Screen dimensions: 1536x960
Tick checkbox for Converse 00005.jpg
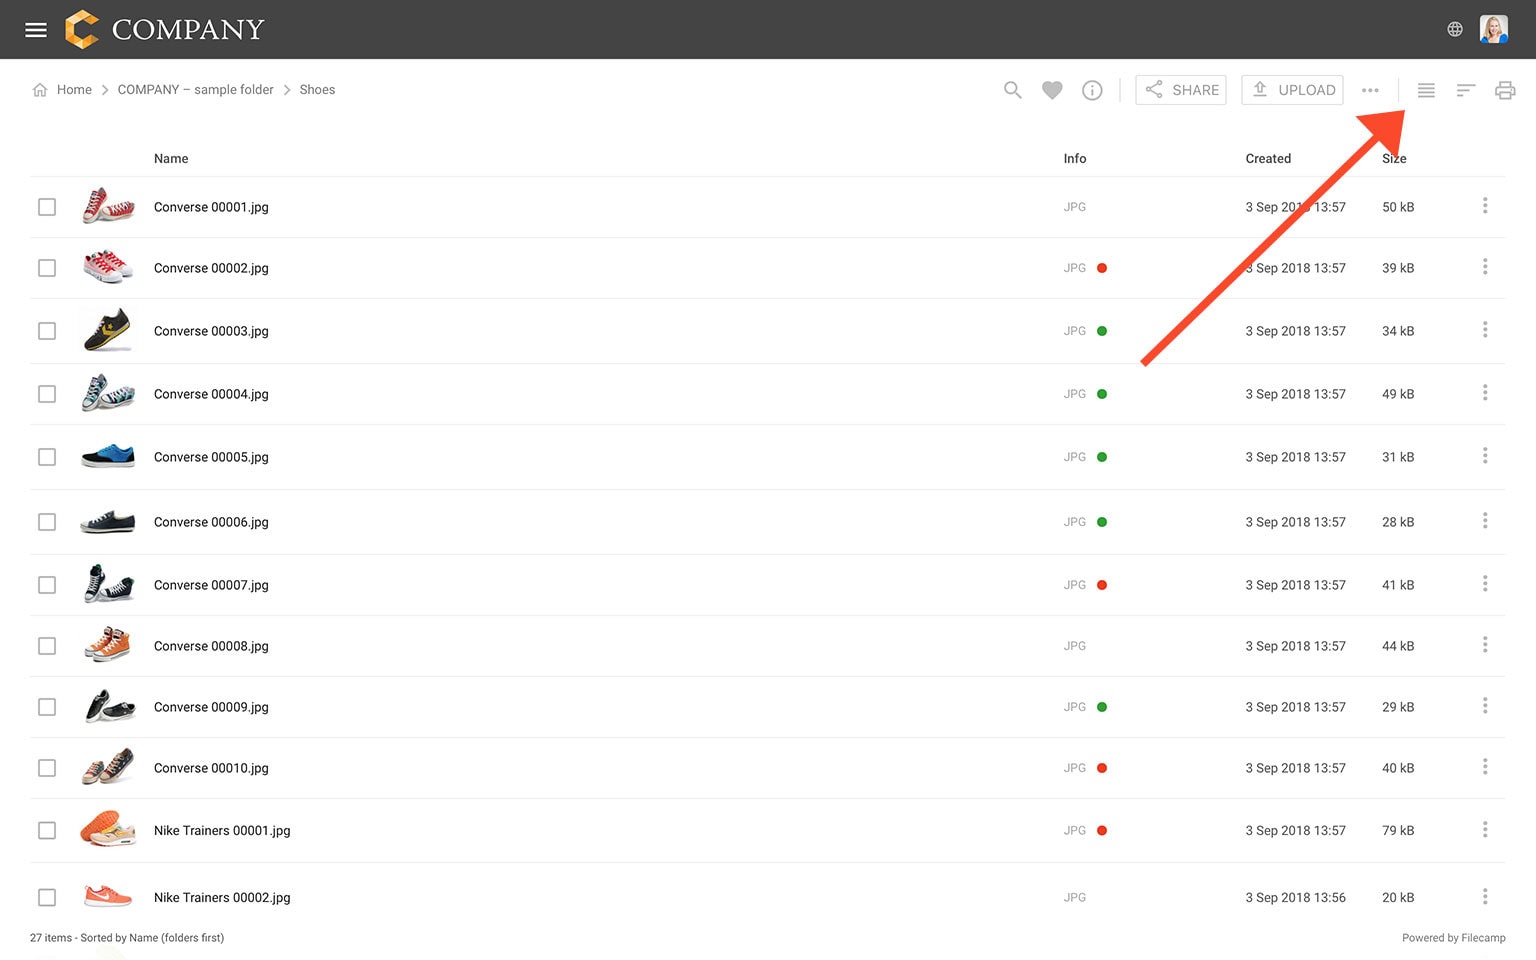(x=47, y=457)
